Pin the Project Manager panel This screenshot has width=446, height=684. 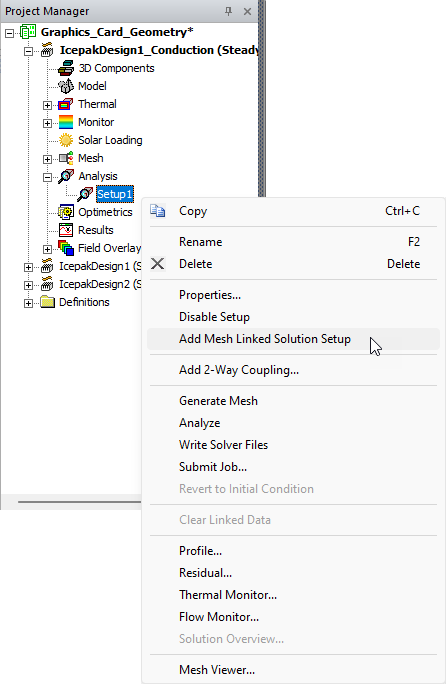tap(228, 11)
